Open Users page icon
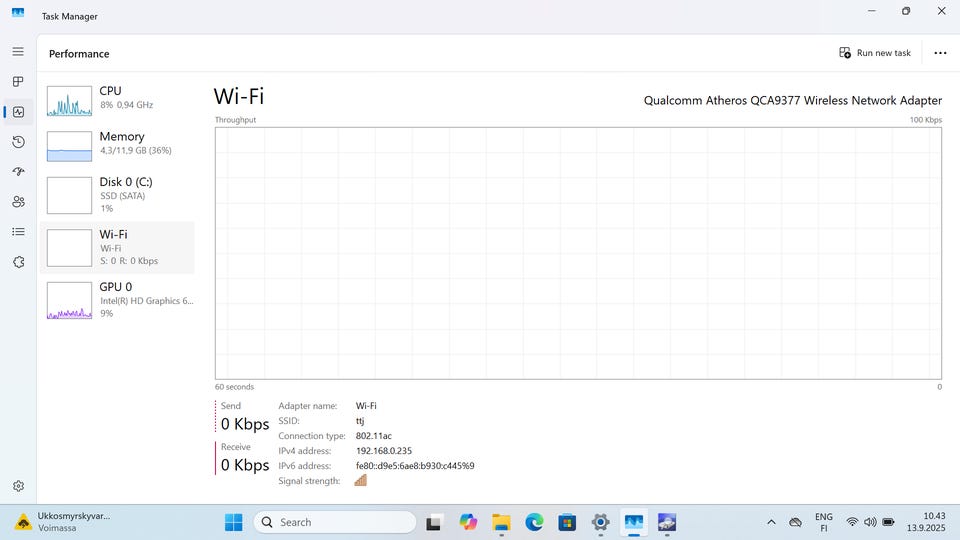The width and height of the screenshot is (960, 540). (x=18, y=201)
